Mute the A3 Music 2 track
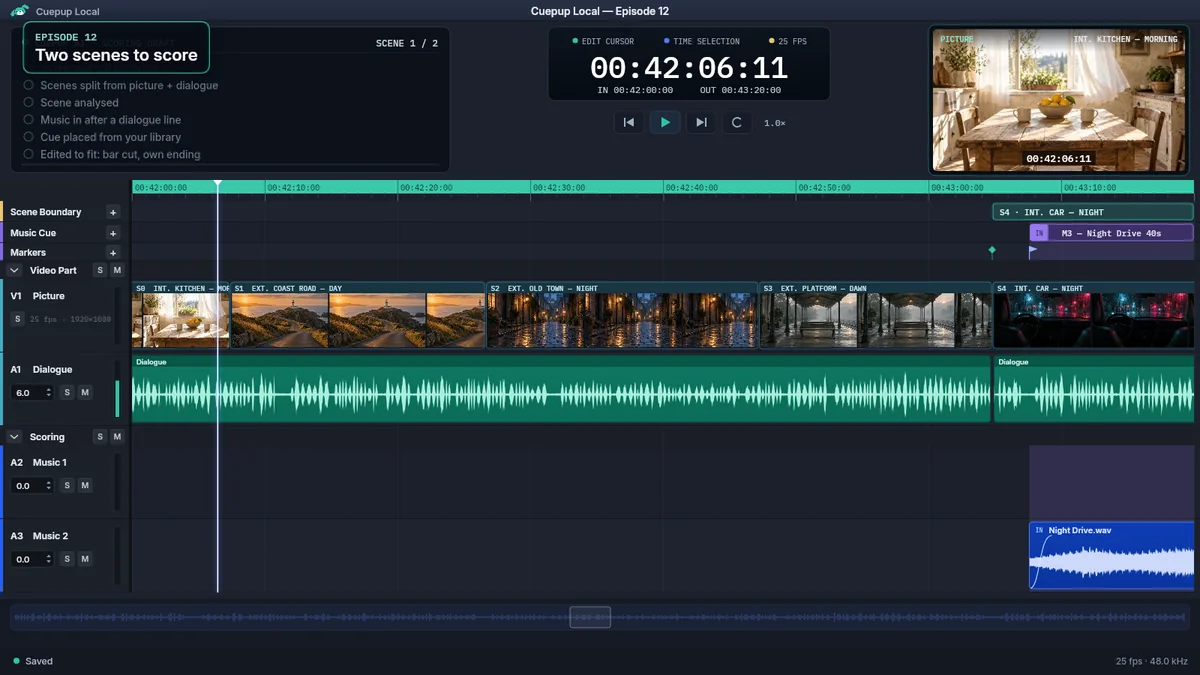 click(85, 560)
